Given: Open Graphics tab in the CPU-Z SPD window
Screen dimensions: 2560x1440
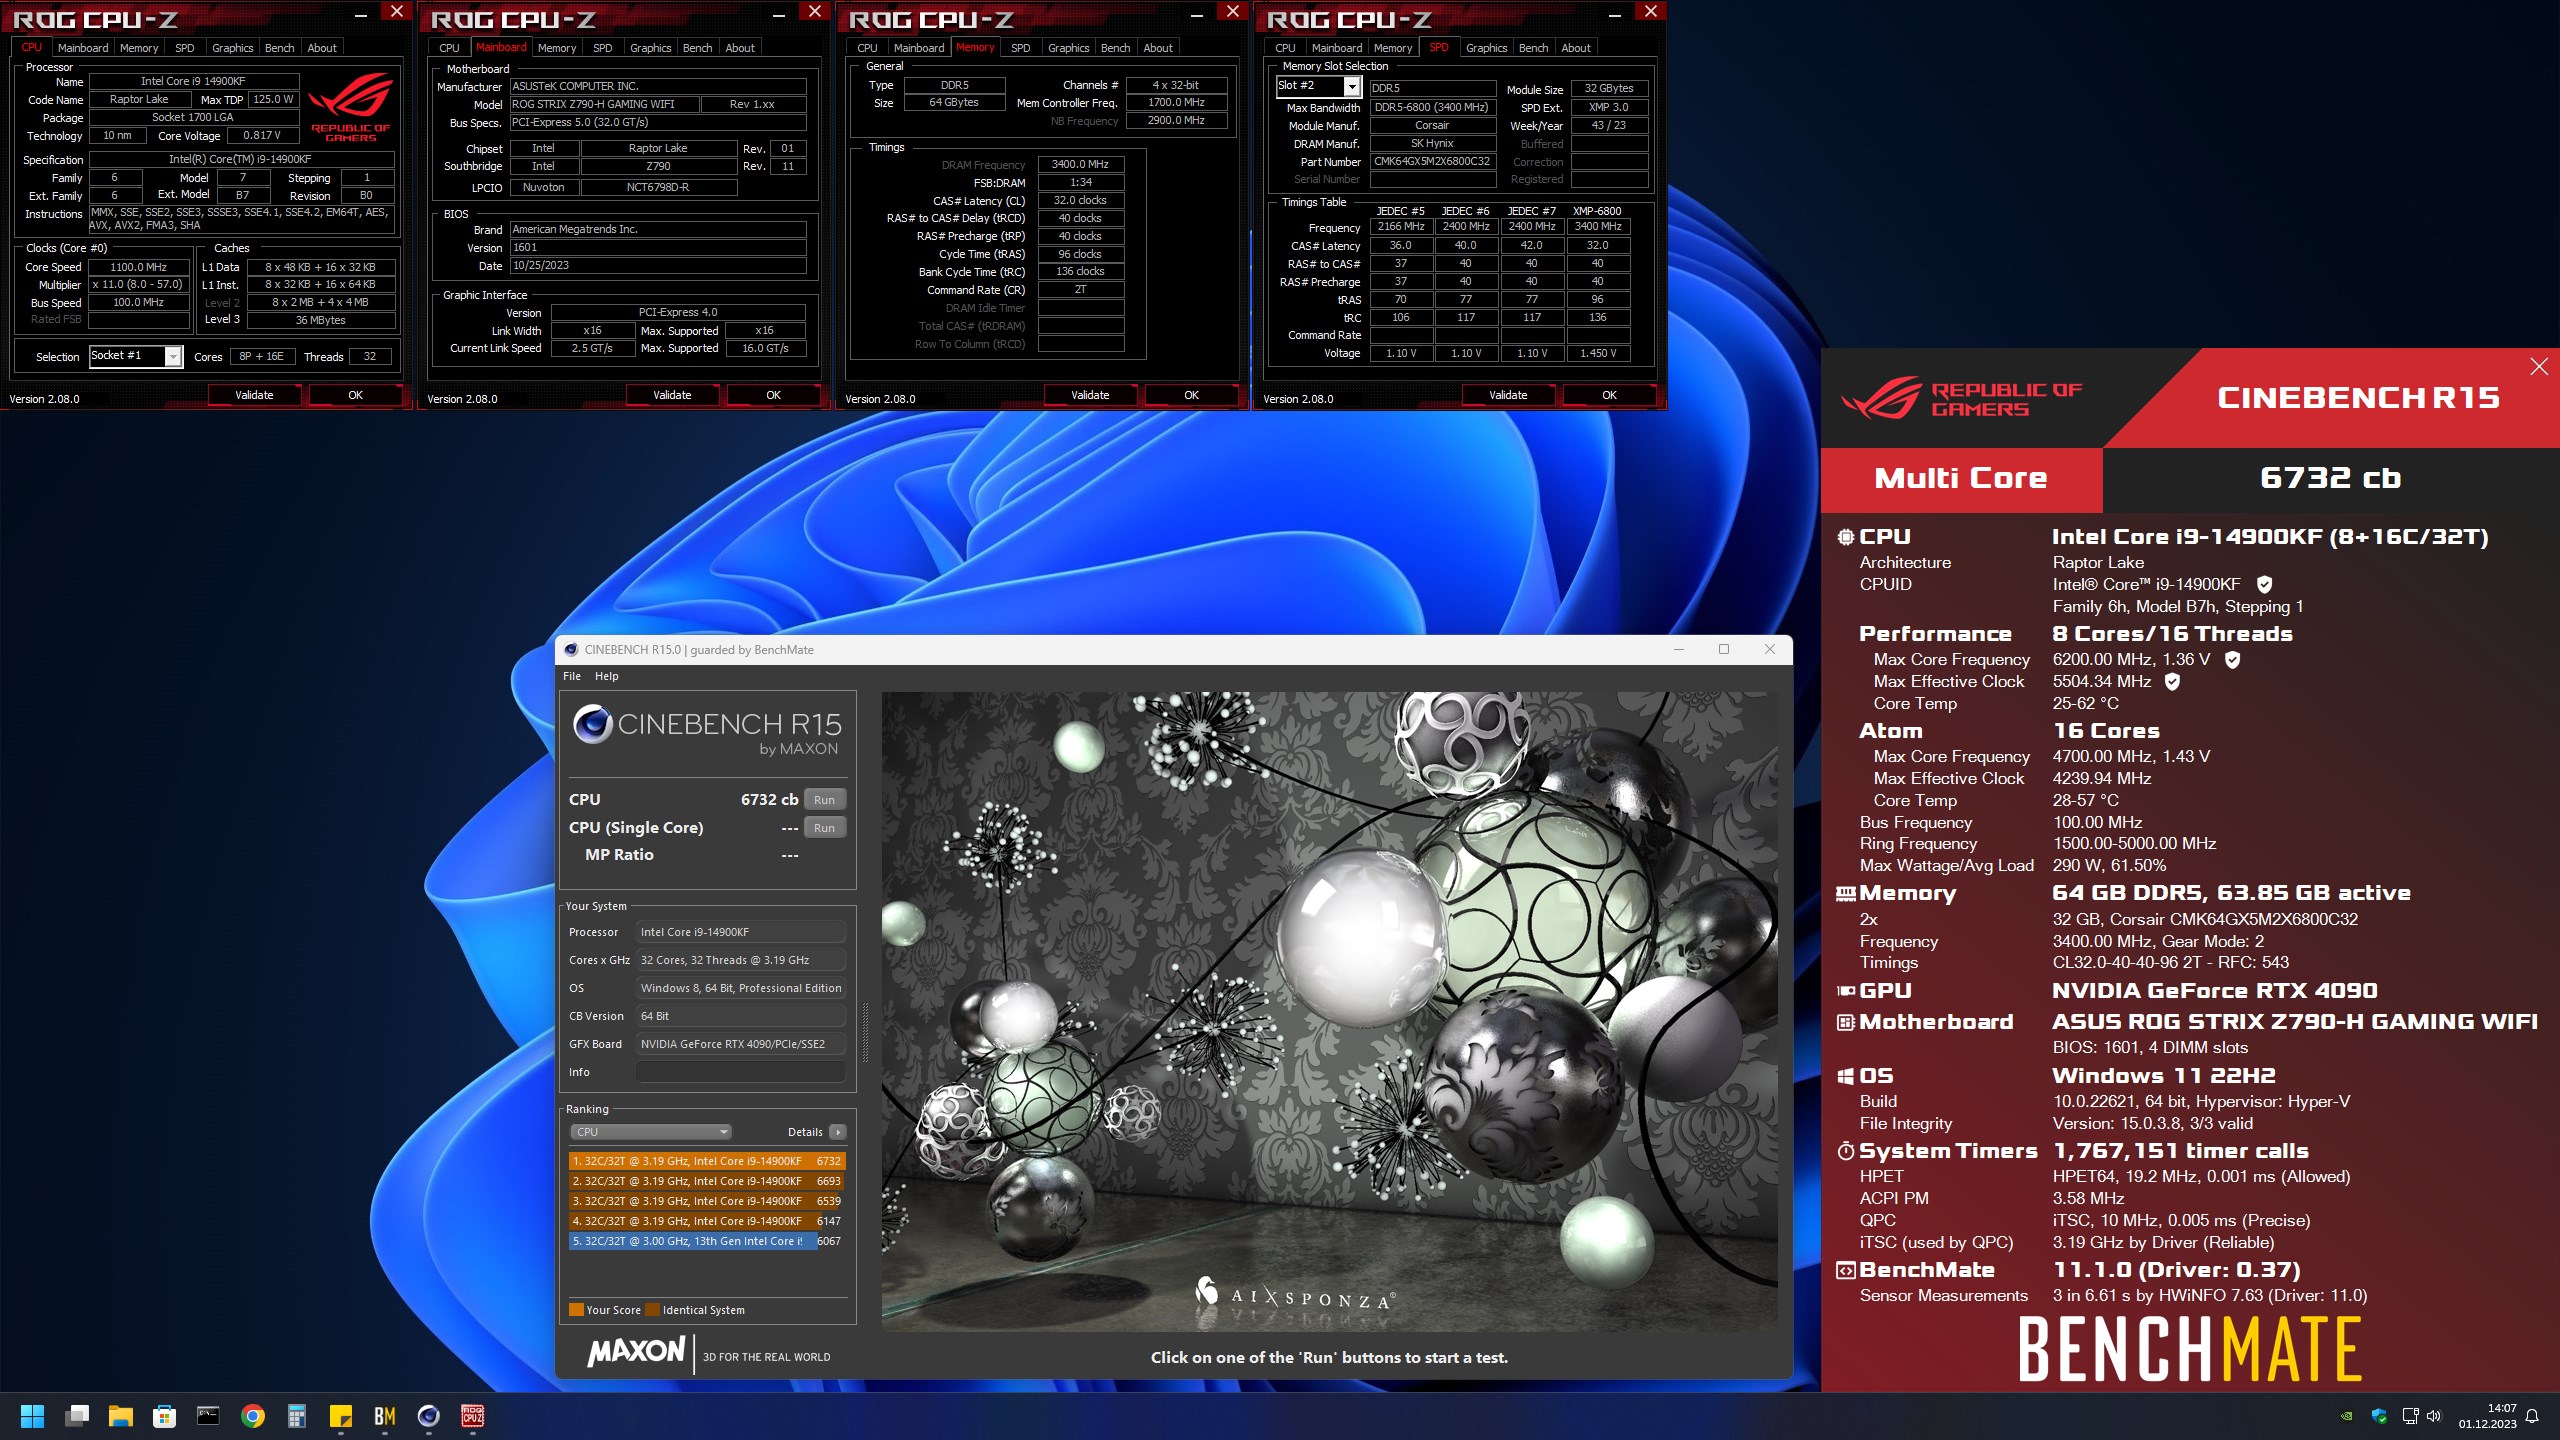Looking at the screenshot, I should [1487, 48].
